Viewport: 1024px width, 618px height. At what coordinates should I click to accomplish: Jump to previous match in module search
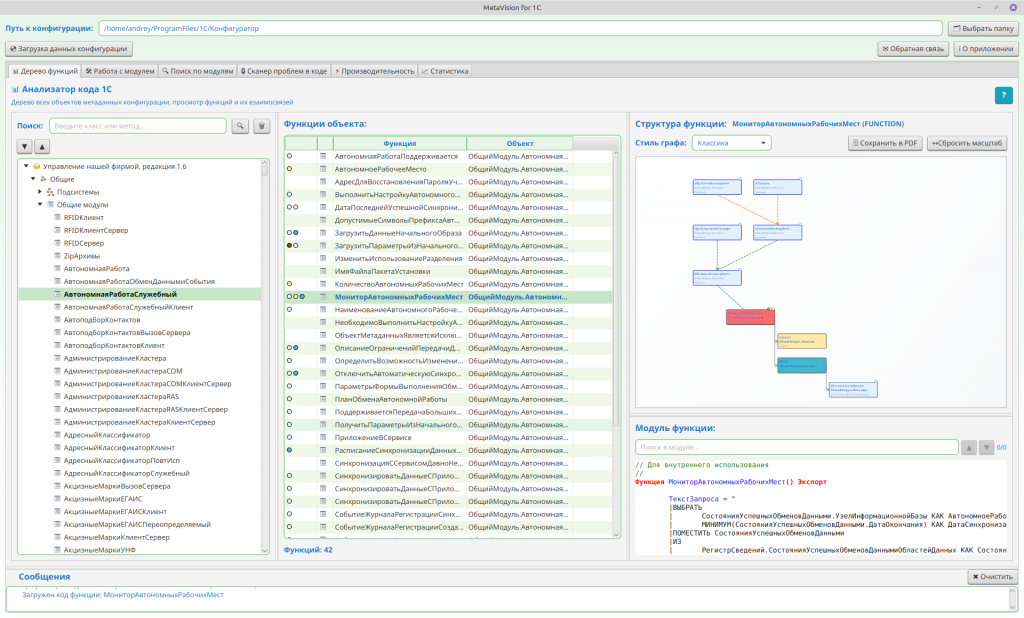[x=968, y=447]
